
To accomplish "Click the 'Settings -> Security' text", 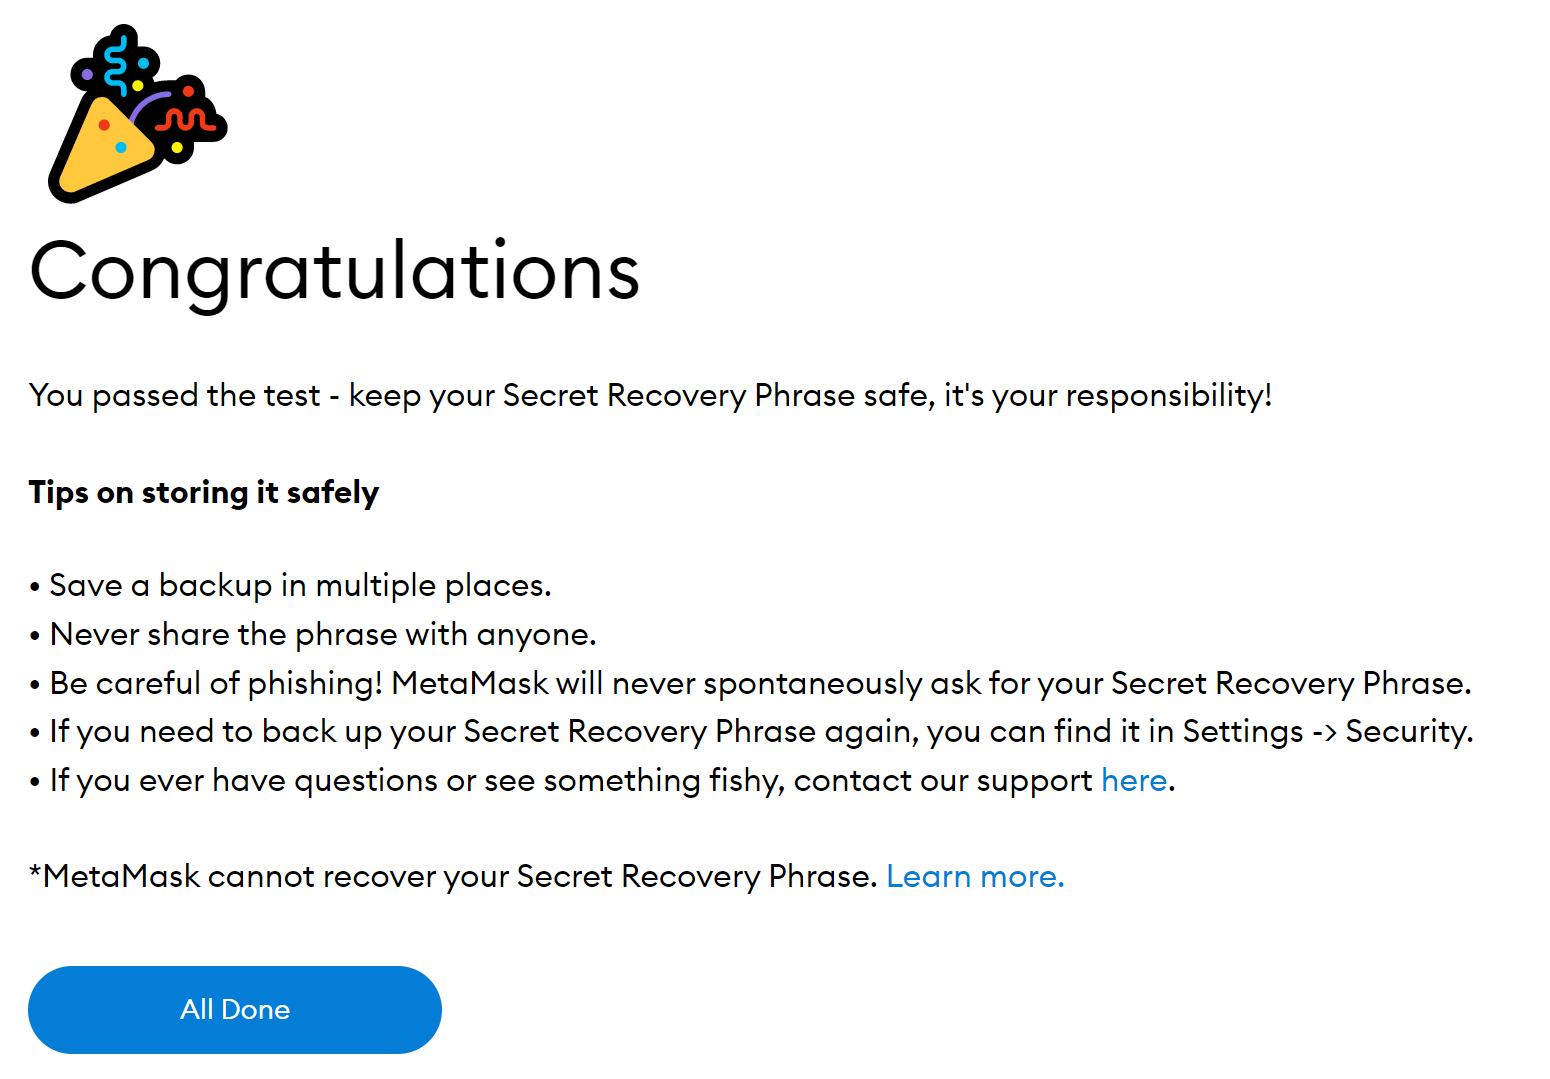I will tap(1325, 731).
